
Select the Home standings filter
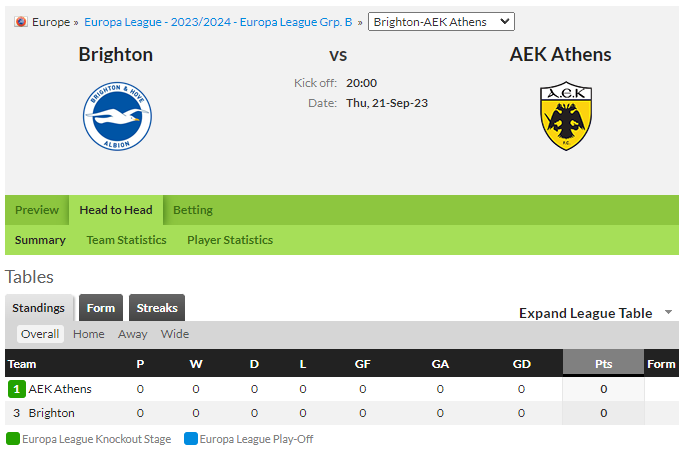coord(89,334)
